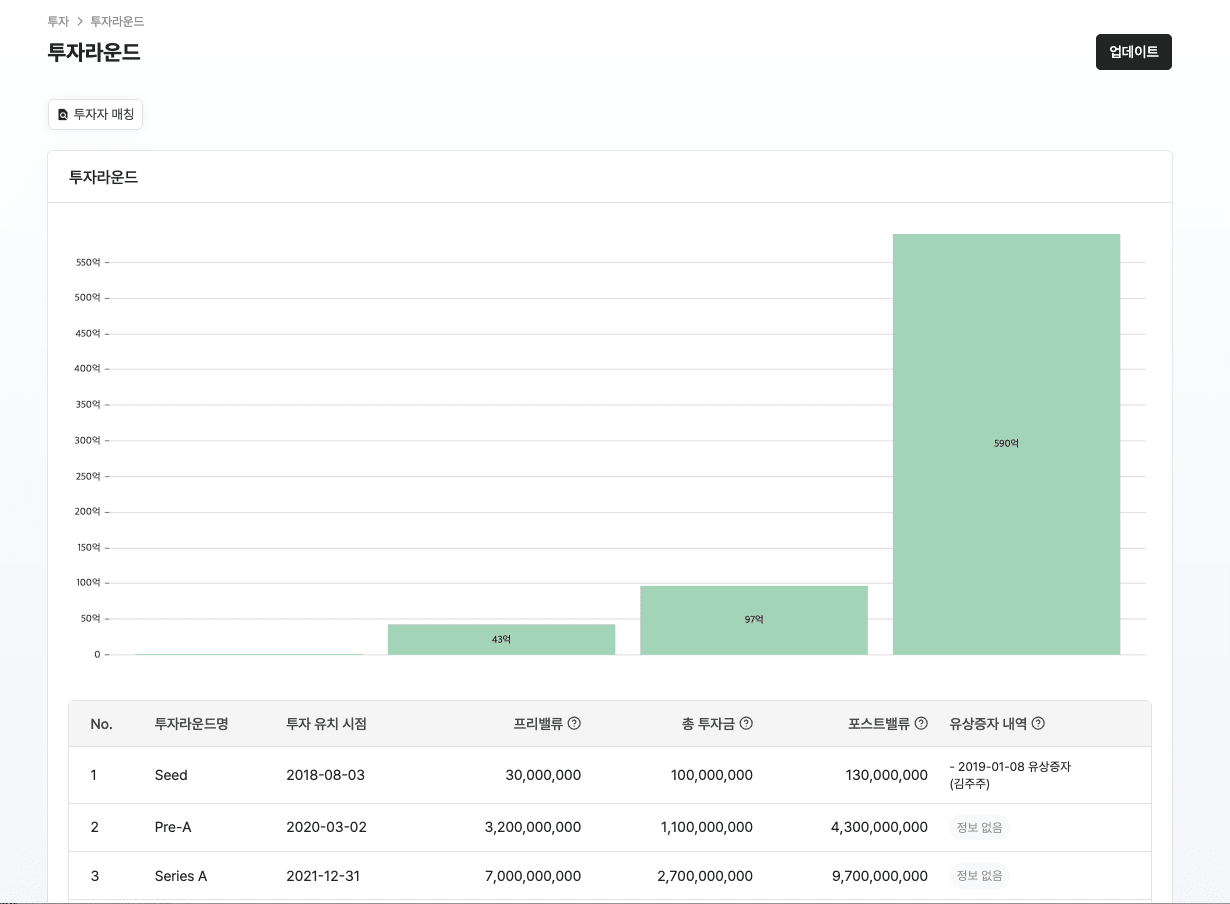Click the 100억 axis label
This screenshot has height=904, width=1230.
(88, 582)
